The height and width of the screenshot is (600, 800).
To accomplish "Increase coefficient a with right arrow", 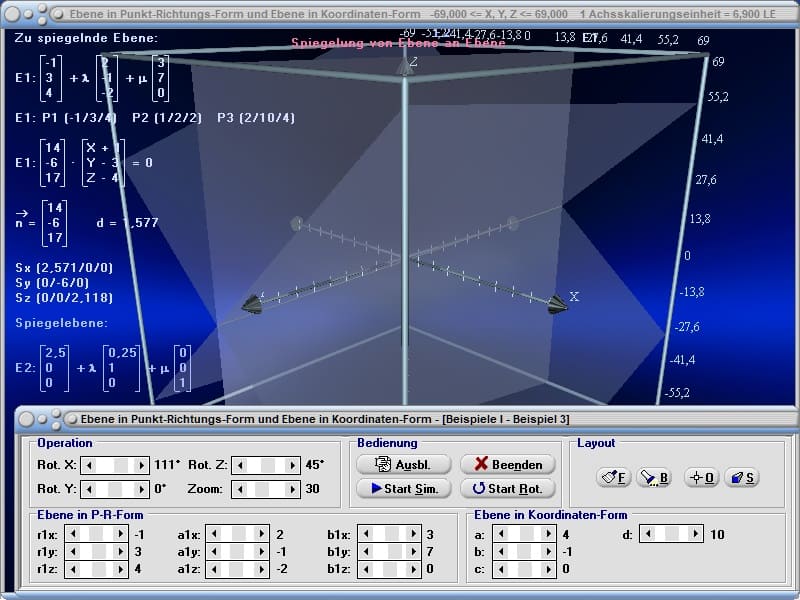I will (548, 534).
